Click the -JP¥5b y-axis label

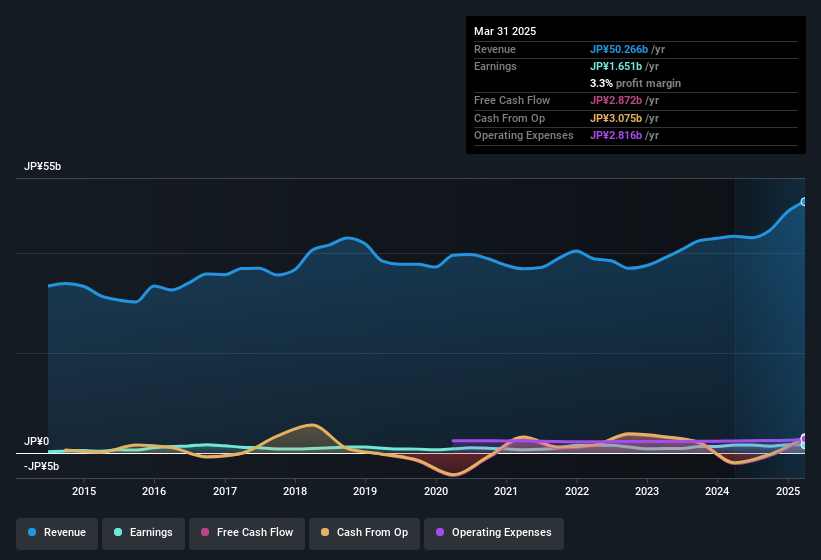[x=41, y=466]
